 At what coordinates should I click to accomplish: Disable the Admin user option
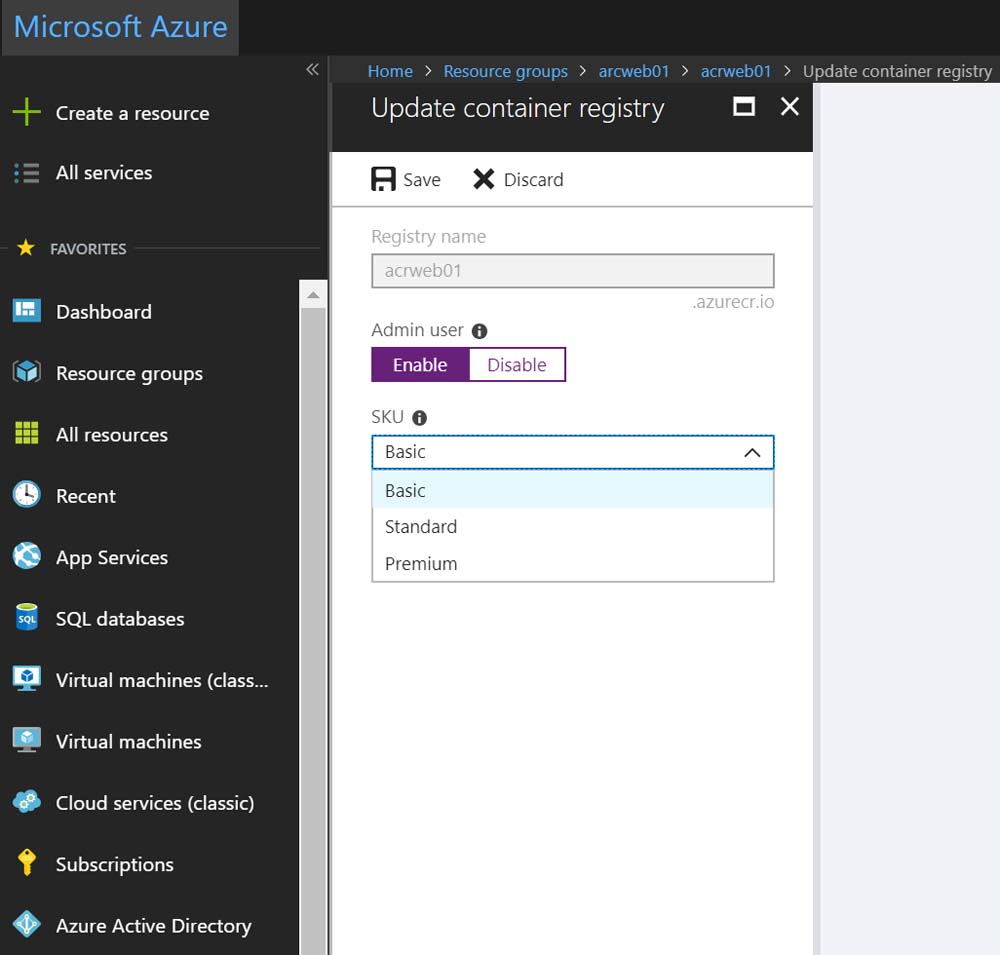516,365
